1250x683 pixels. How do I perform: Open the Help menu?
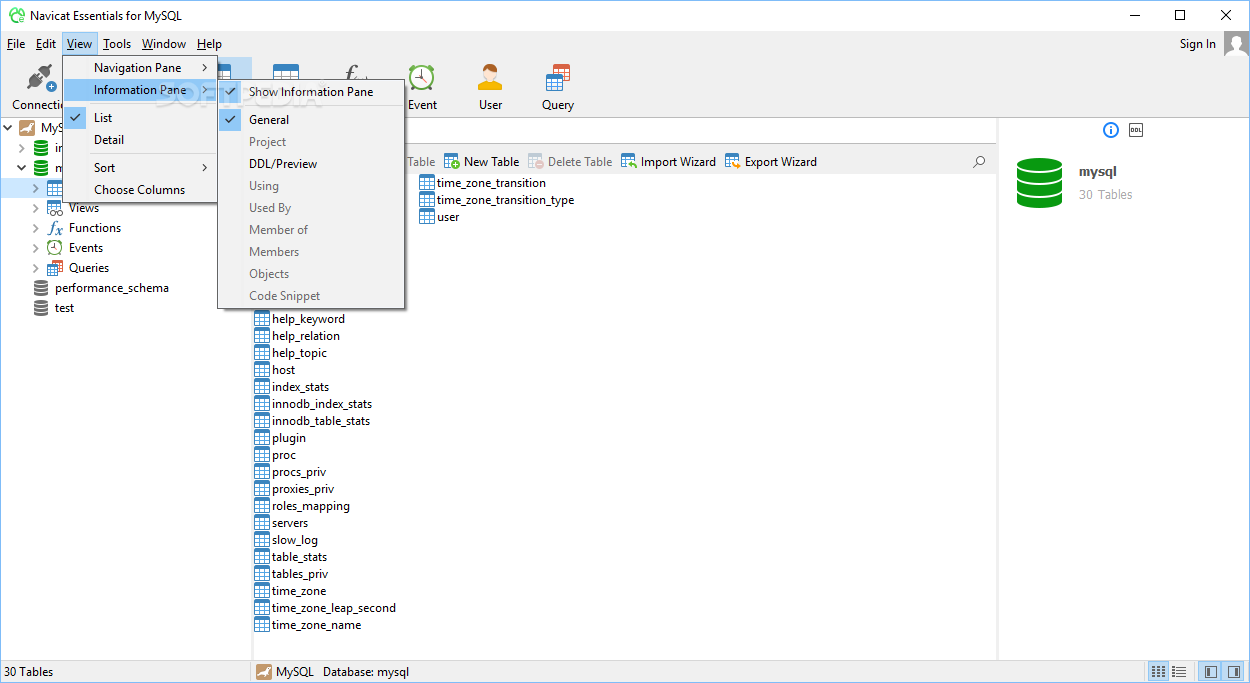coord(209,44)
